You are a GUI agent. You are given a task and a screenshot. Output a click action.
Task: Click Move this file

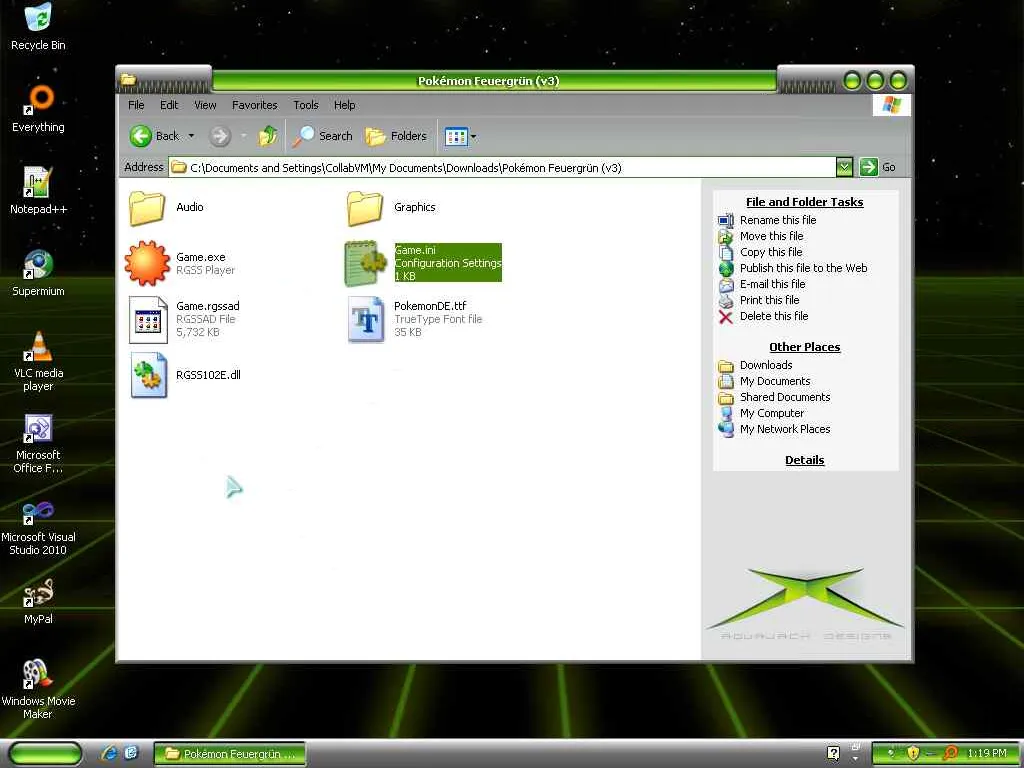(x=771, y=236)
